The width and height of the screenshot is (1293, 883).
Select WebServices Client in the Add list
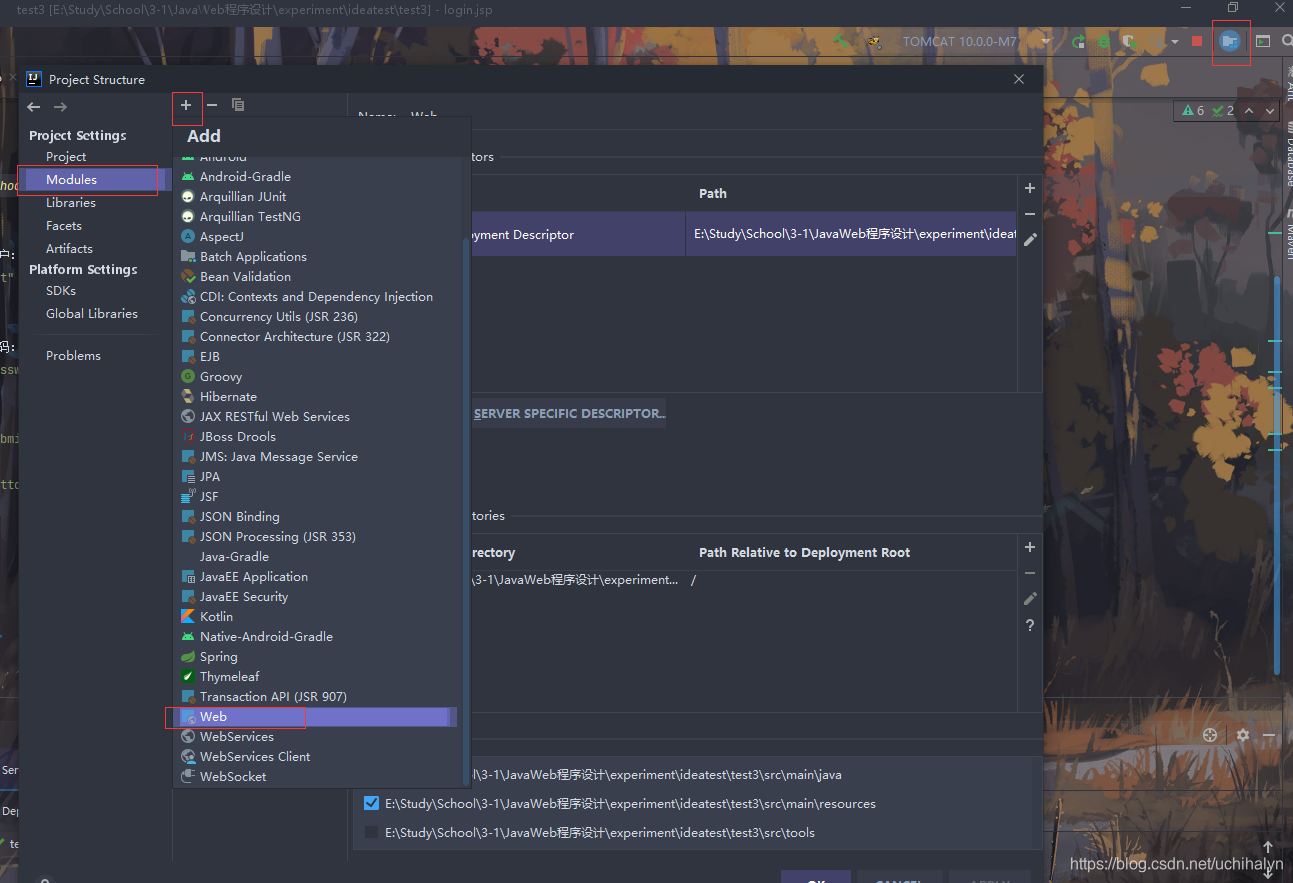click(x=315, y=756)
